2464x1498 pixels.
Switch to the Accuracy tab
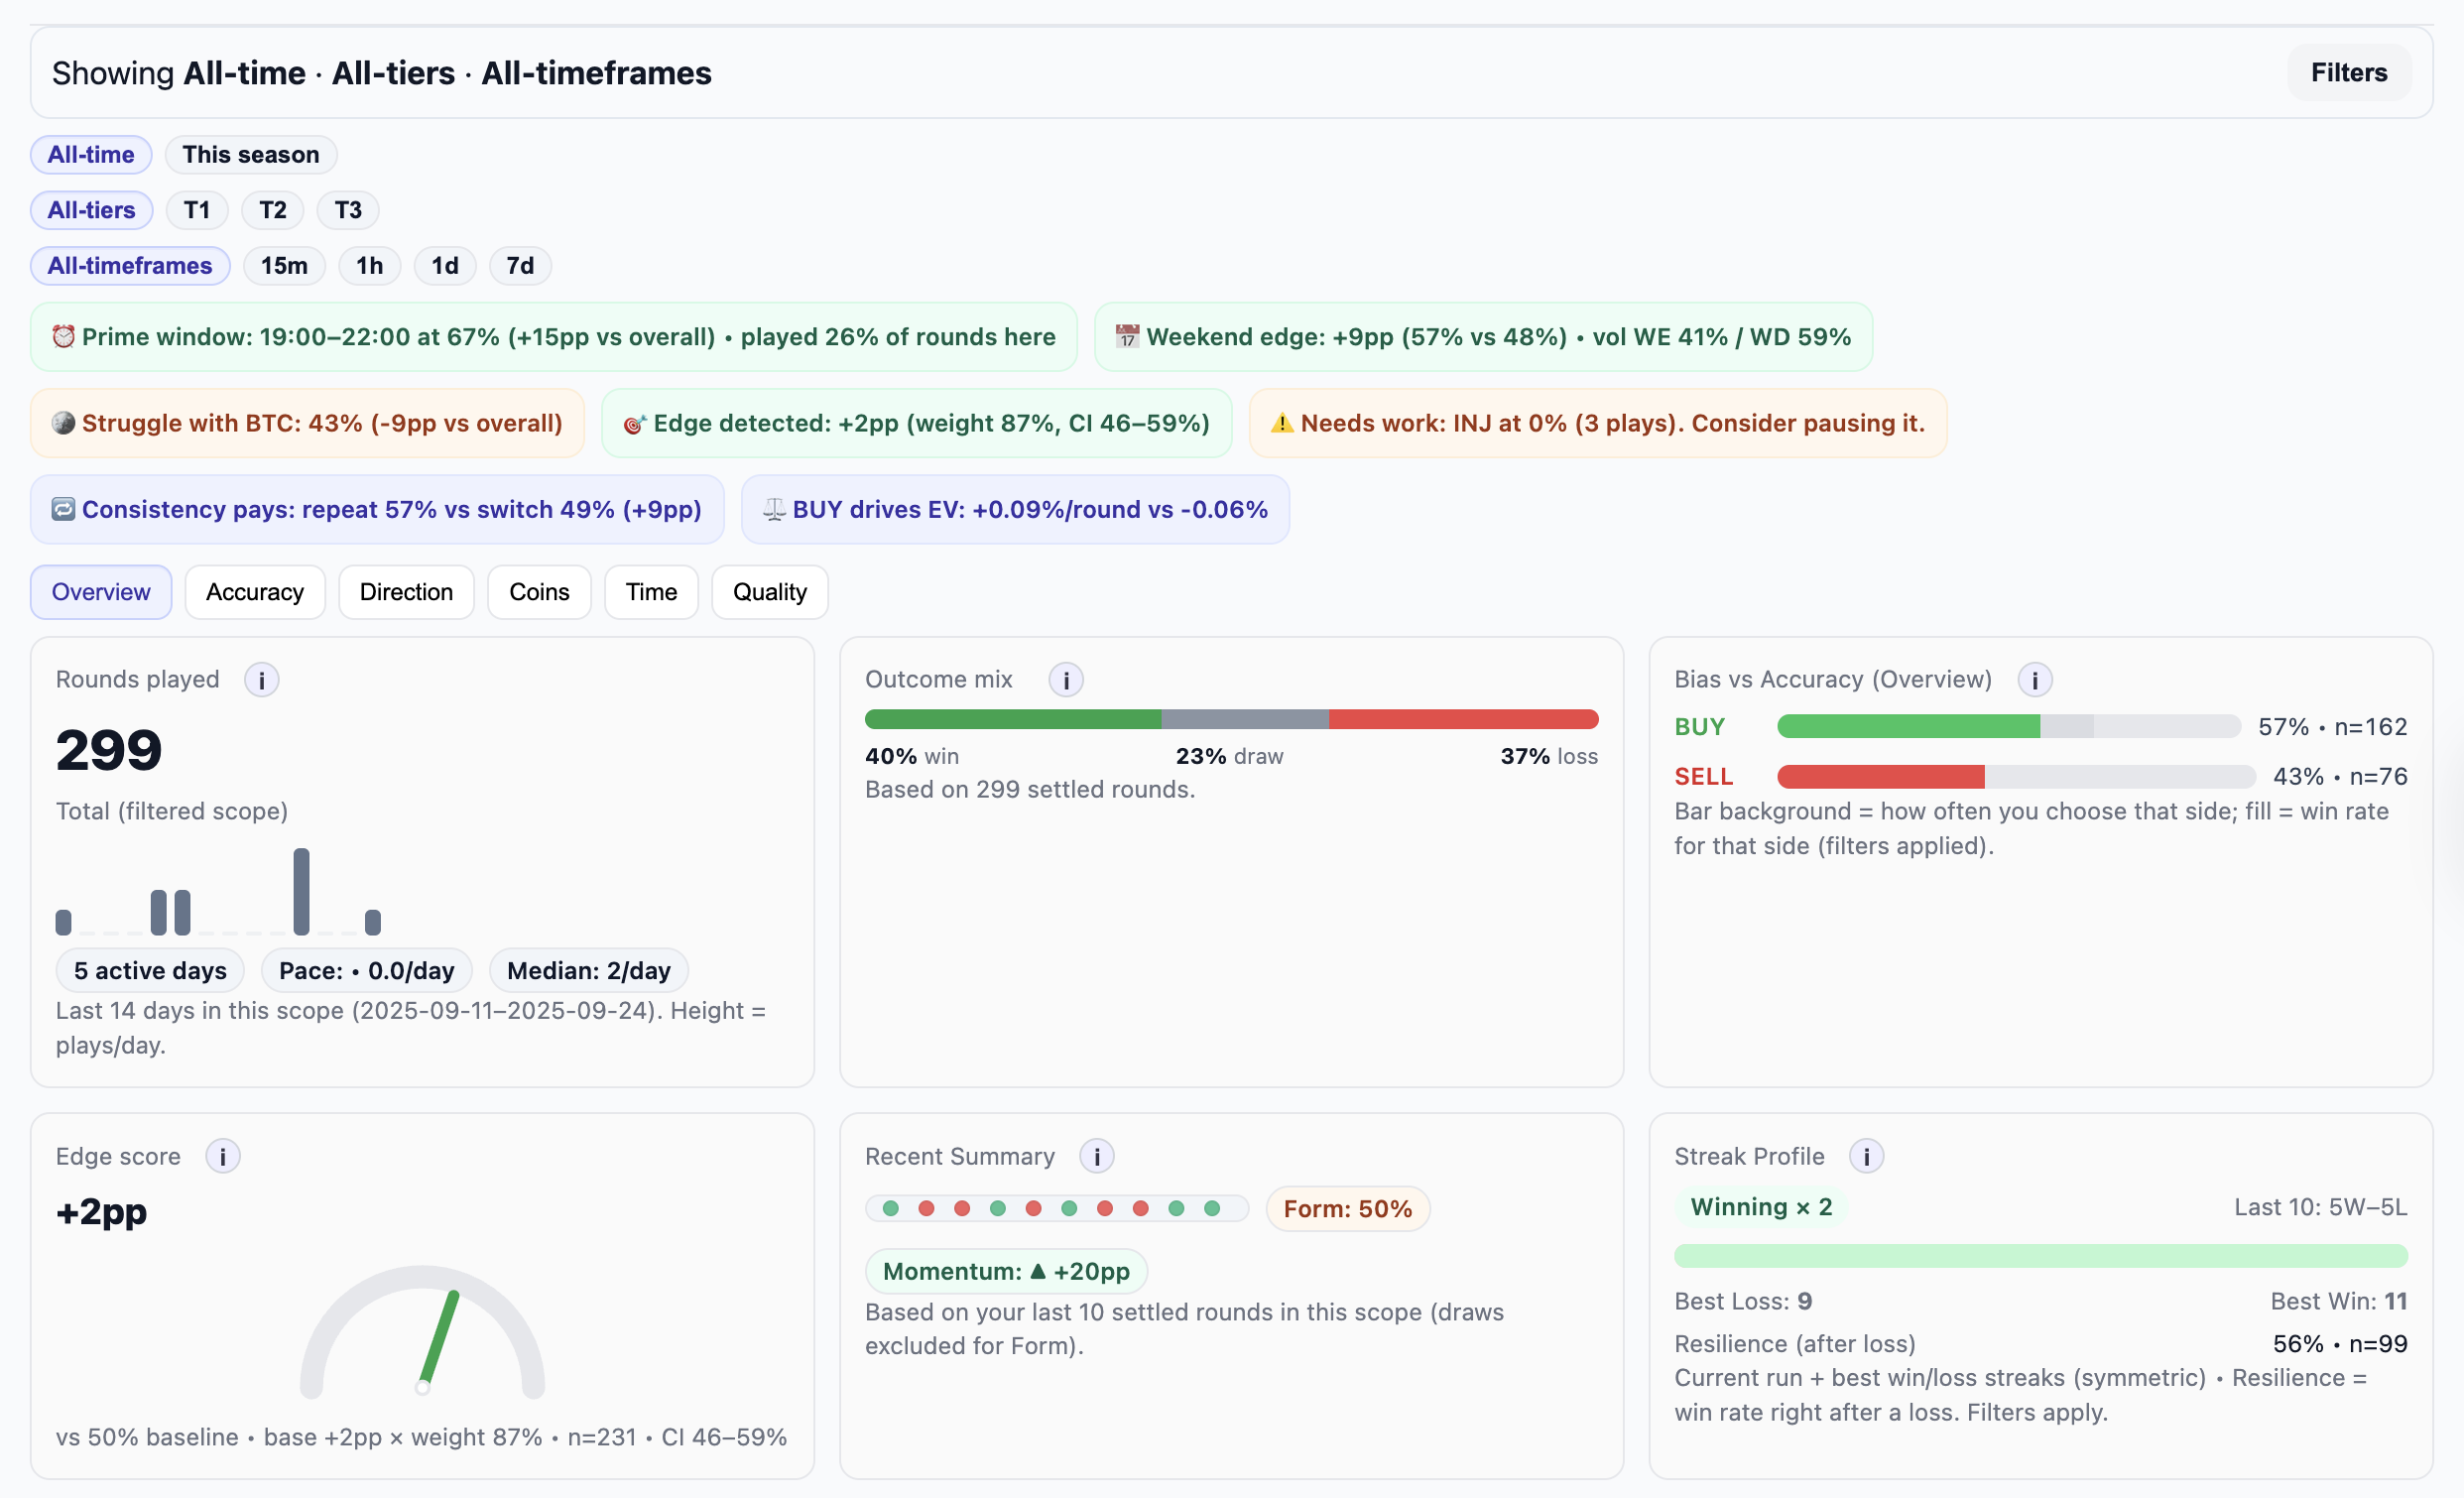pyautogui.click(x=254, y=592)
